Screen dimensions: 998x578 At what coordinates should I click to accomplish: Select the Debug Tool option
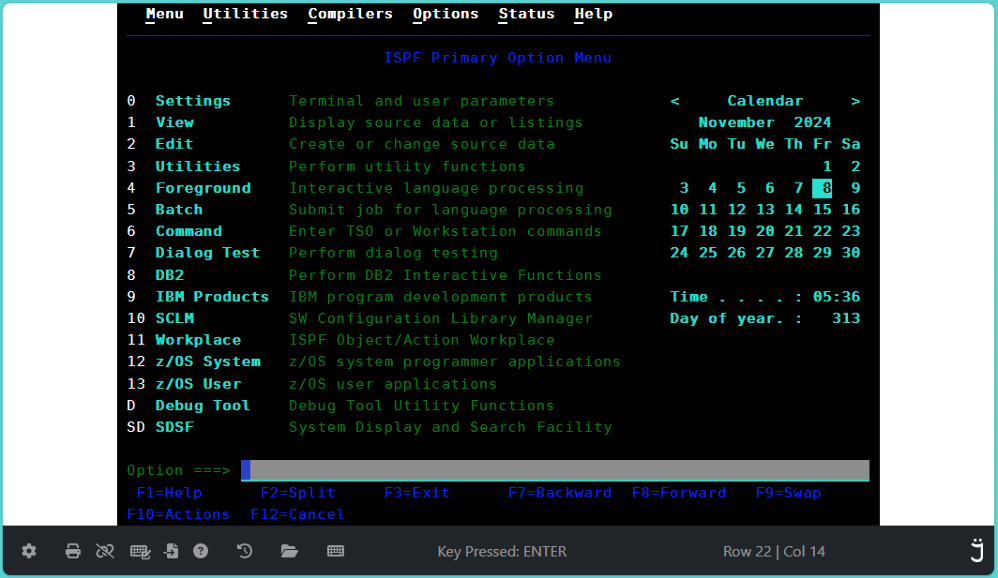202,405
